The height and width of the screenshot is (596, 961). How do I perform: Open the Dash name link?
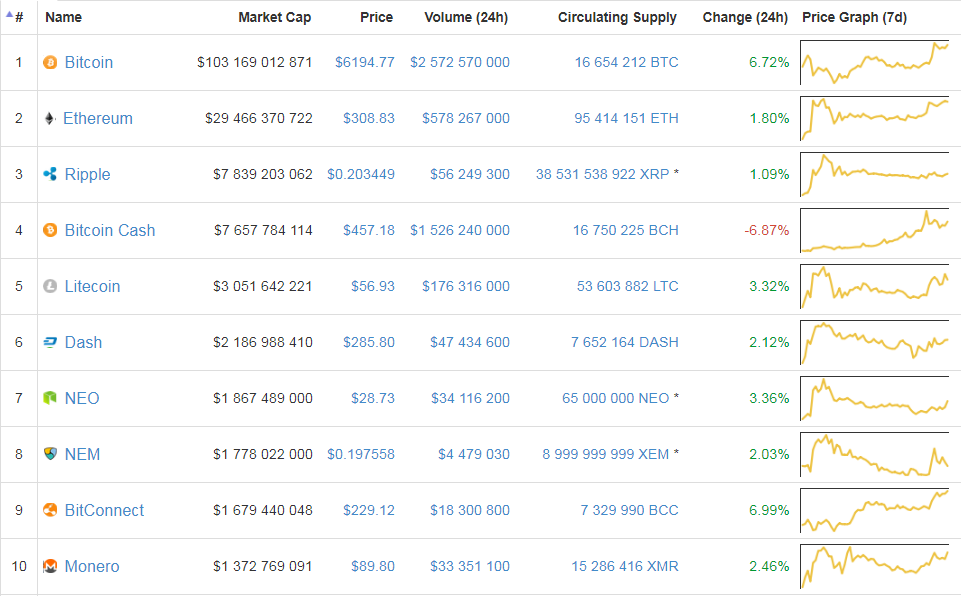(x=83, y=342)
